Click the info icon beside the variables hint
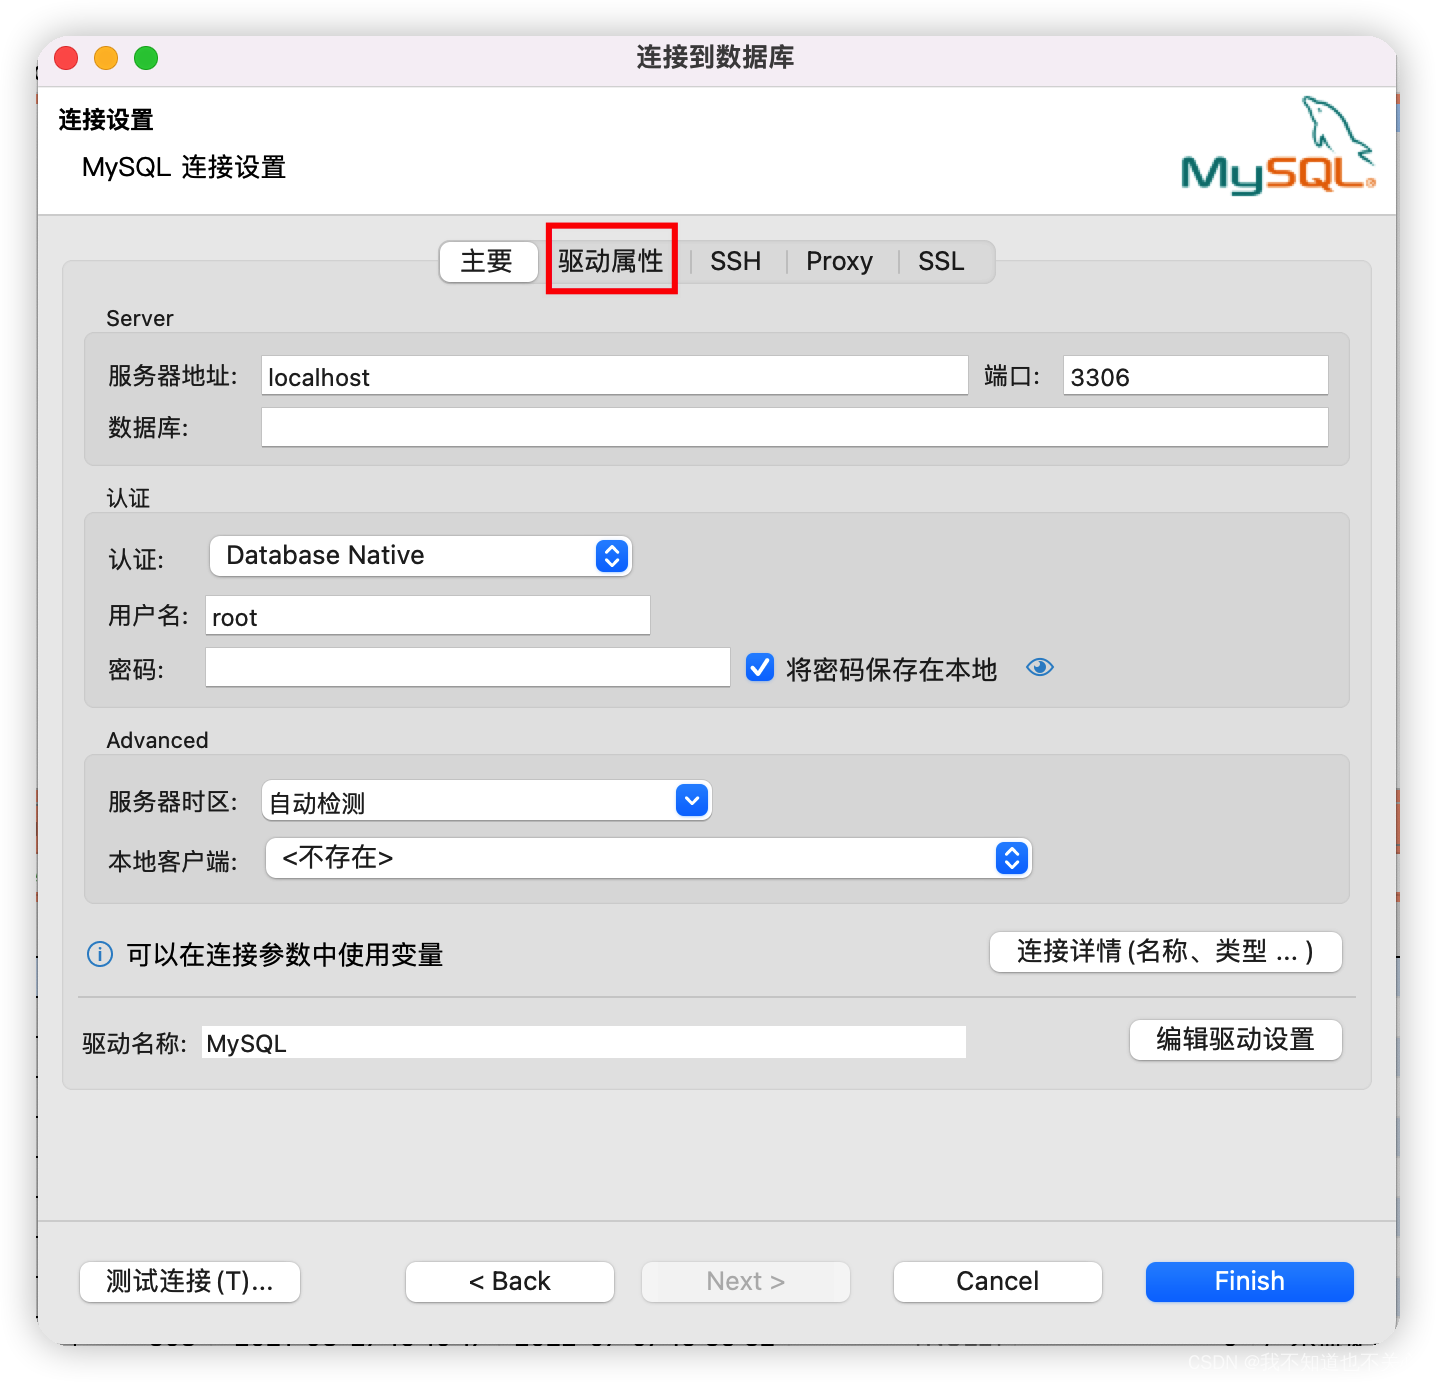Viewport: 1436px width, 1382px height. pyautogui.click(x=99, y=954)
